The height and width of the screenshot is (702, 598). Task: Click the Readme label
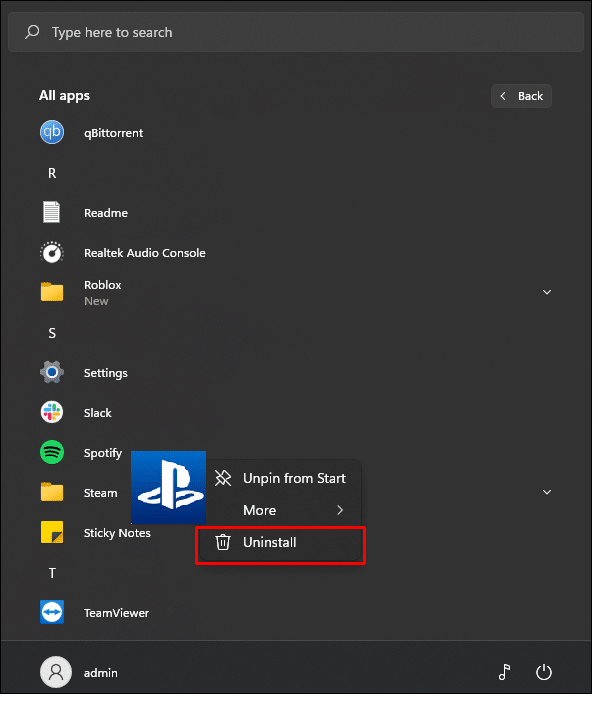(x=107, y=214)
